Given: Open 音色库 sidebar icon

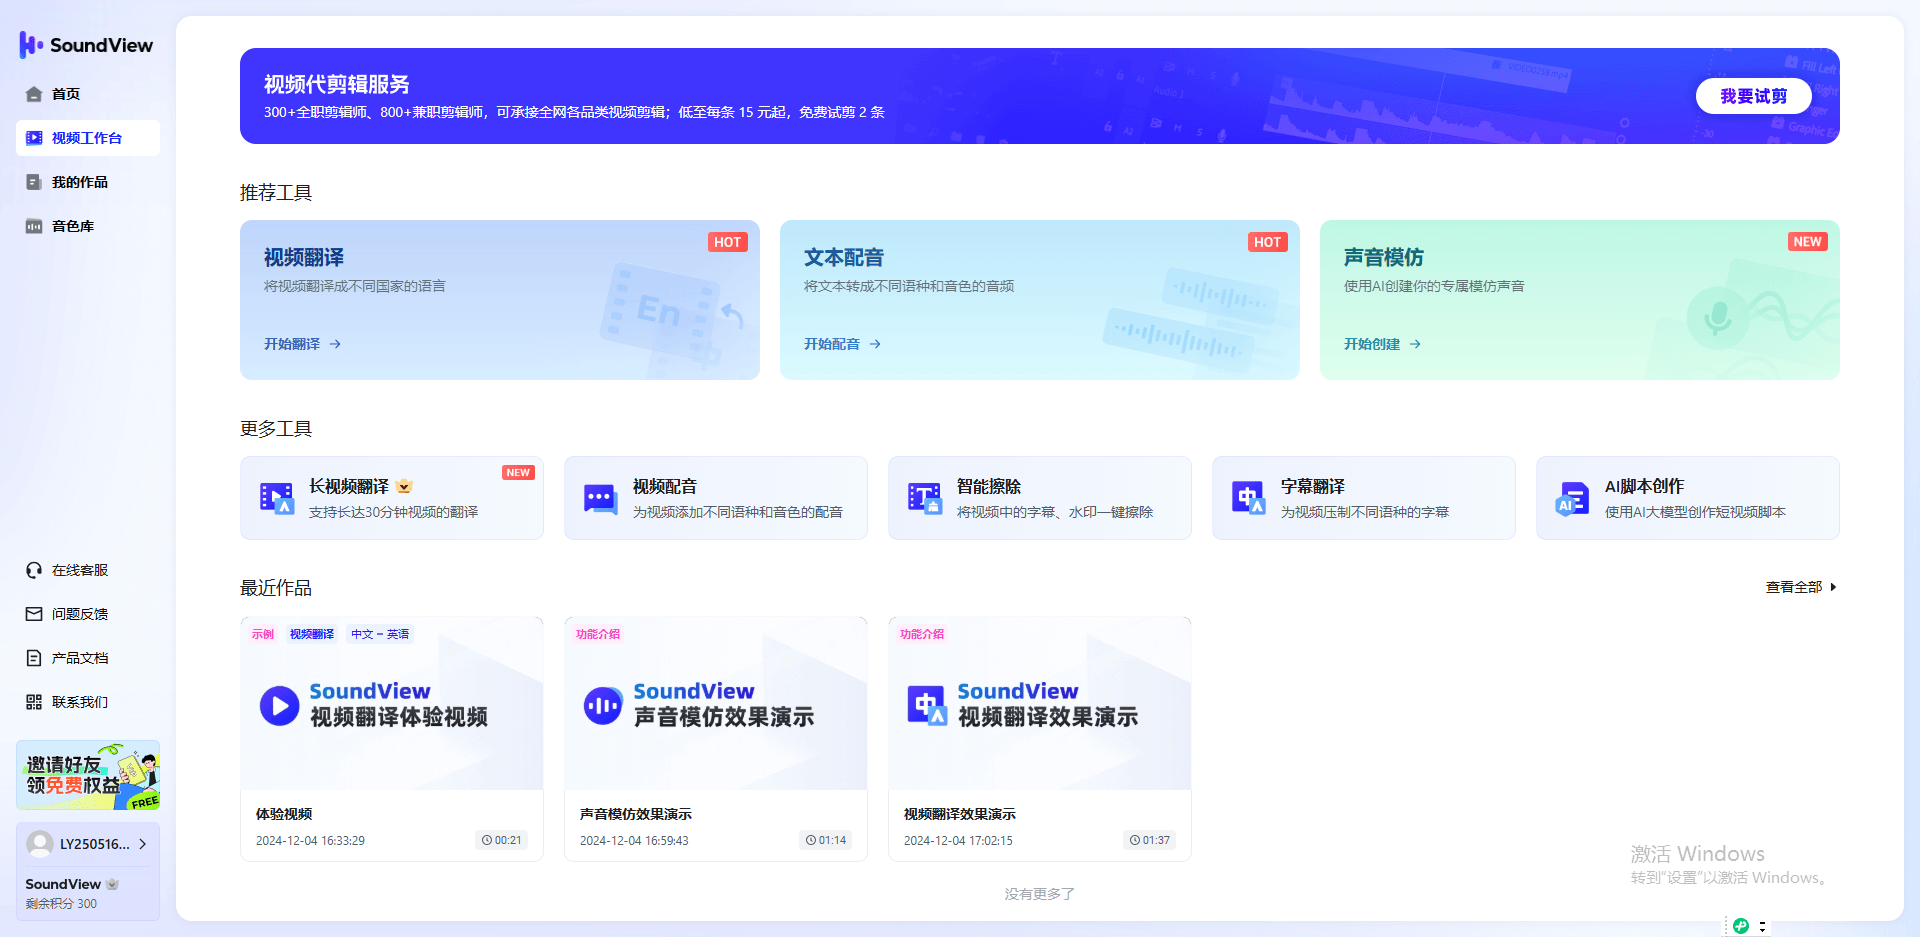Looking at the screenshot, I should 34,226.
